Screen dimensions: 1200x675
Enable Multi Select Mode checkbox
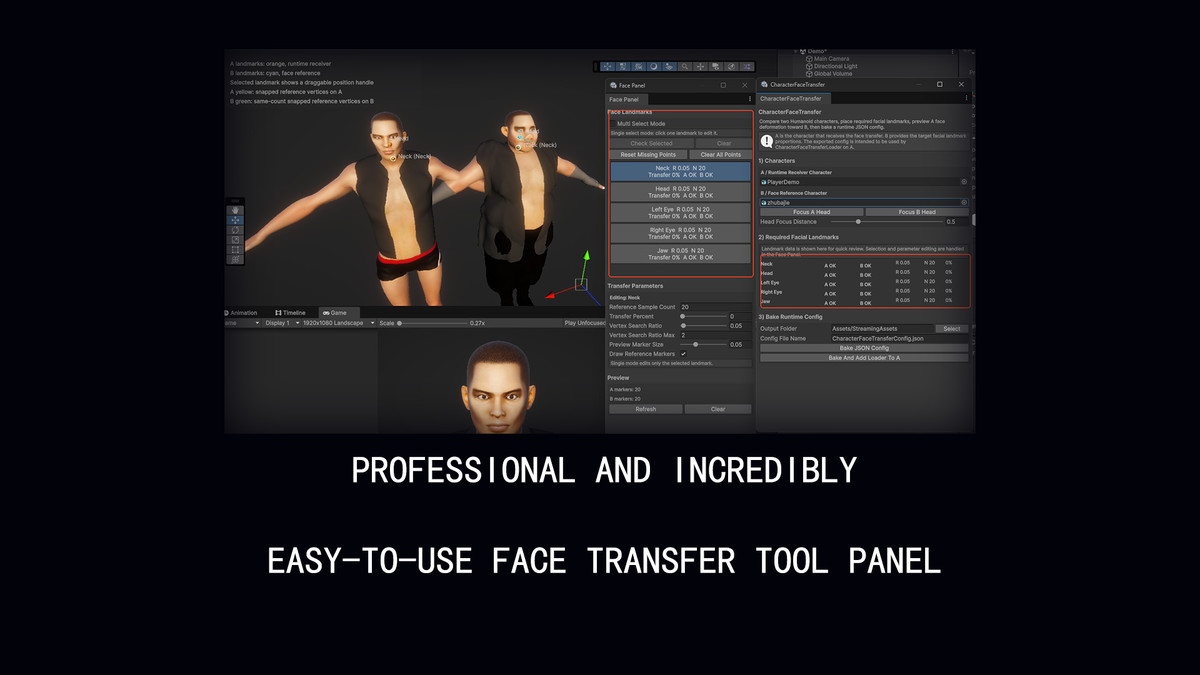612,124
